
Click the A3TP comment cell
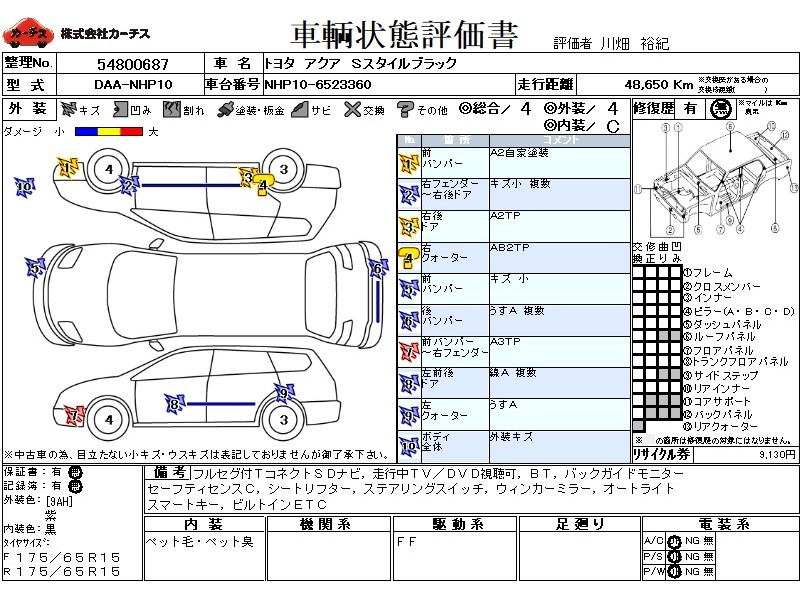tap(560, 352)
